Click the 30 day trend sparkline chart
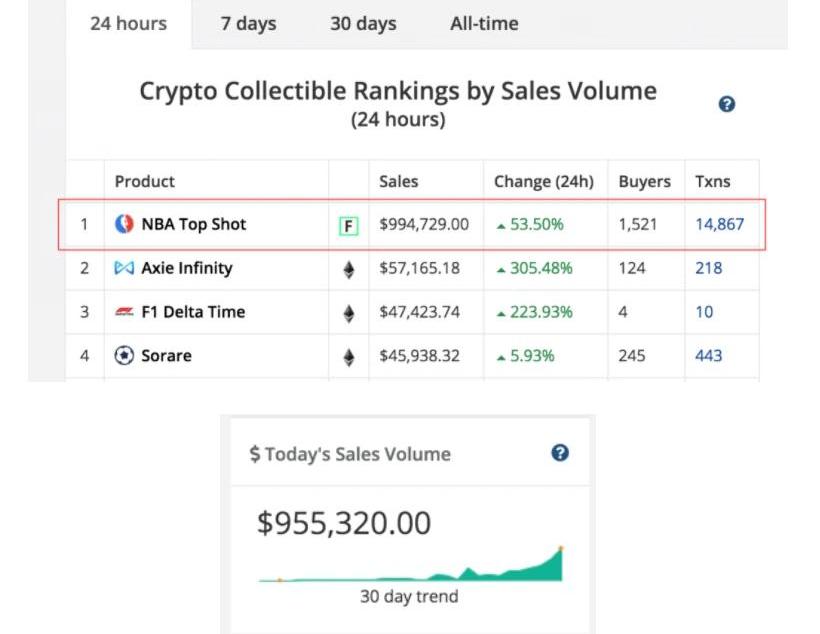820x634 pixels. point(411,564)
